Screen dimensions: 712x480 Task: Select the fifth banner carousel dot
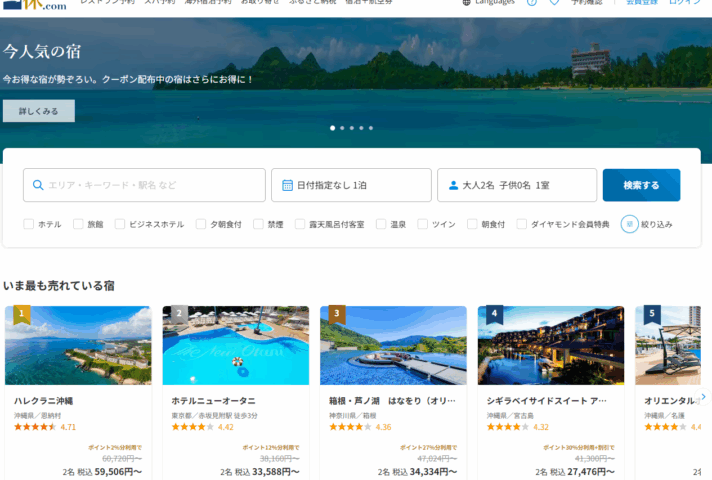pos(371,128)
